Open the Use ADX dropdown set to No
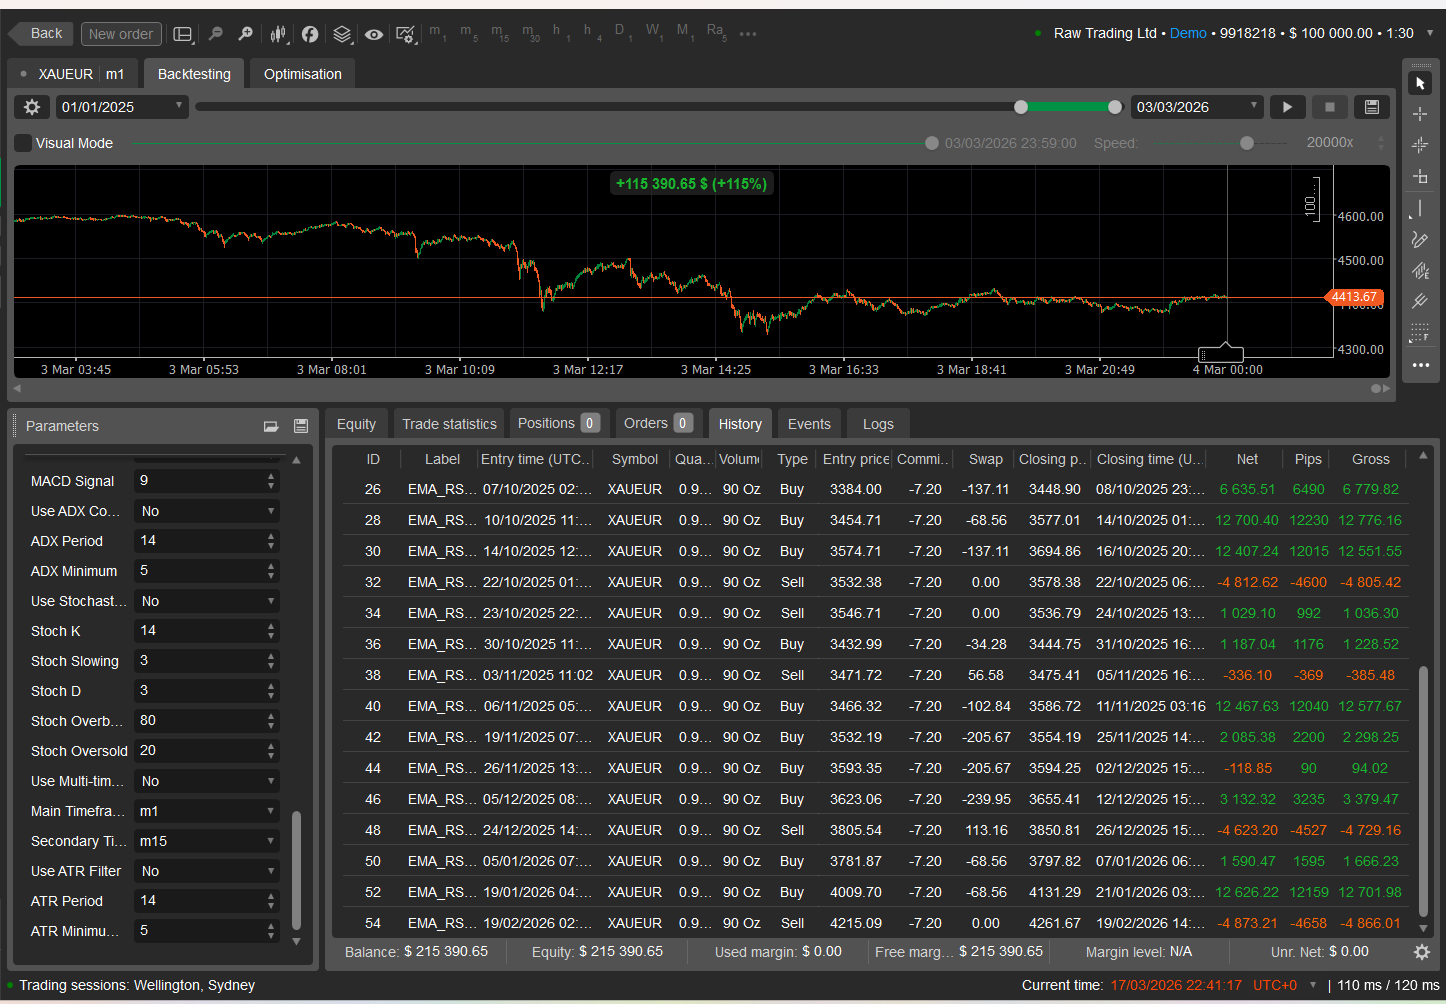 tap(206, 511)
